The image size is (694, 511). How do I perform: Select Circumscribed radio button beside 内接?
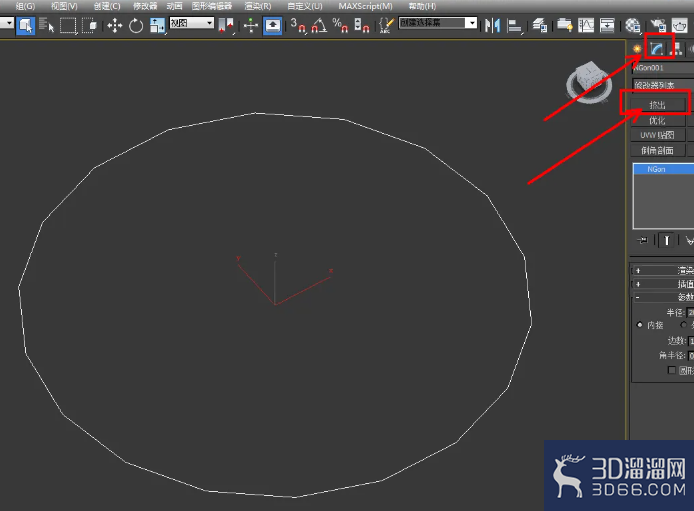684,325
